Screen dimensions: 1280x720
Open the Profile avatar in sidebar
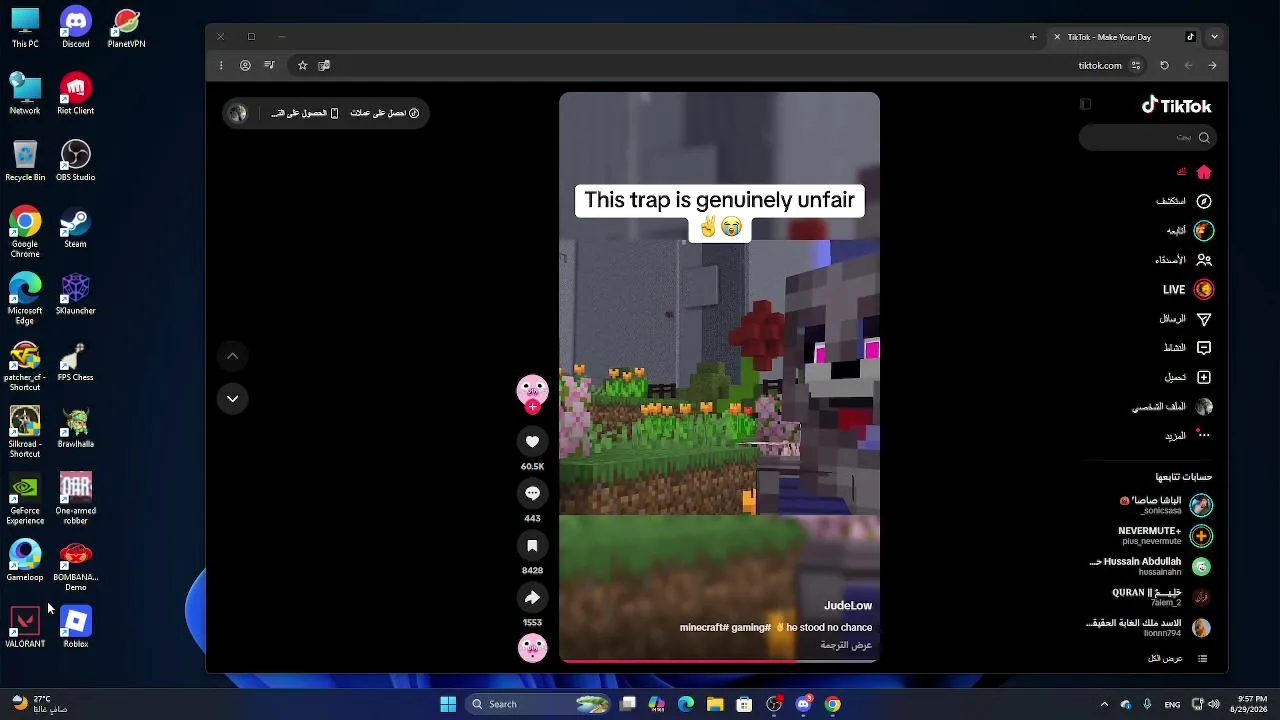(x=1204, y=407)
